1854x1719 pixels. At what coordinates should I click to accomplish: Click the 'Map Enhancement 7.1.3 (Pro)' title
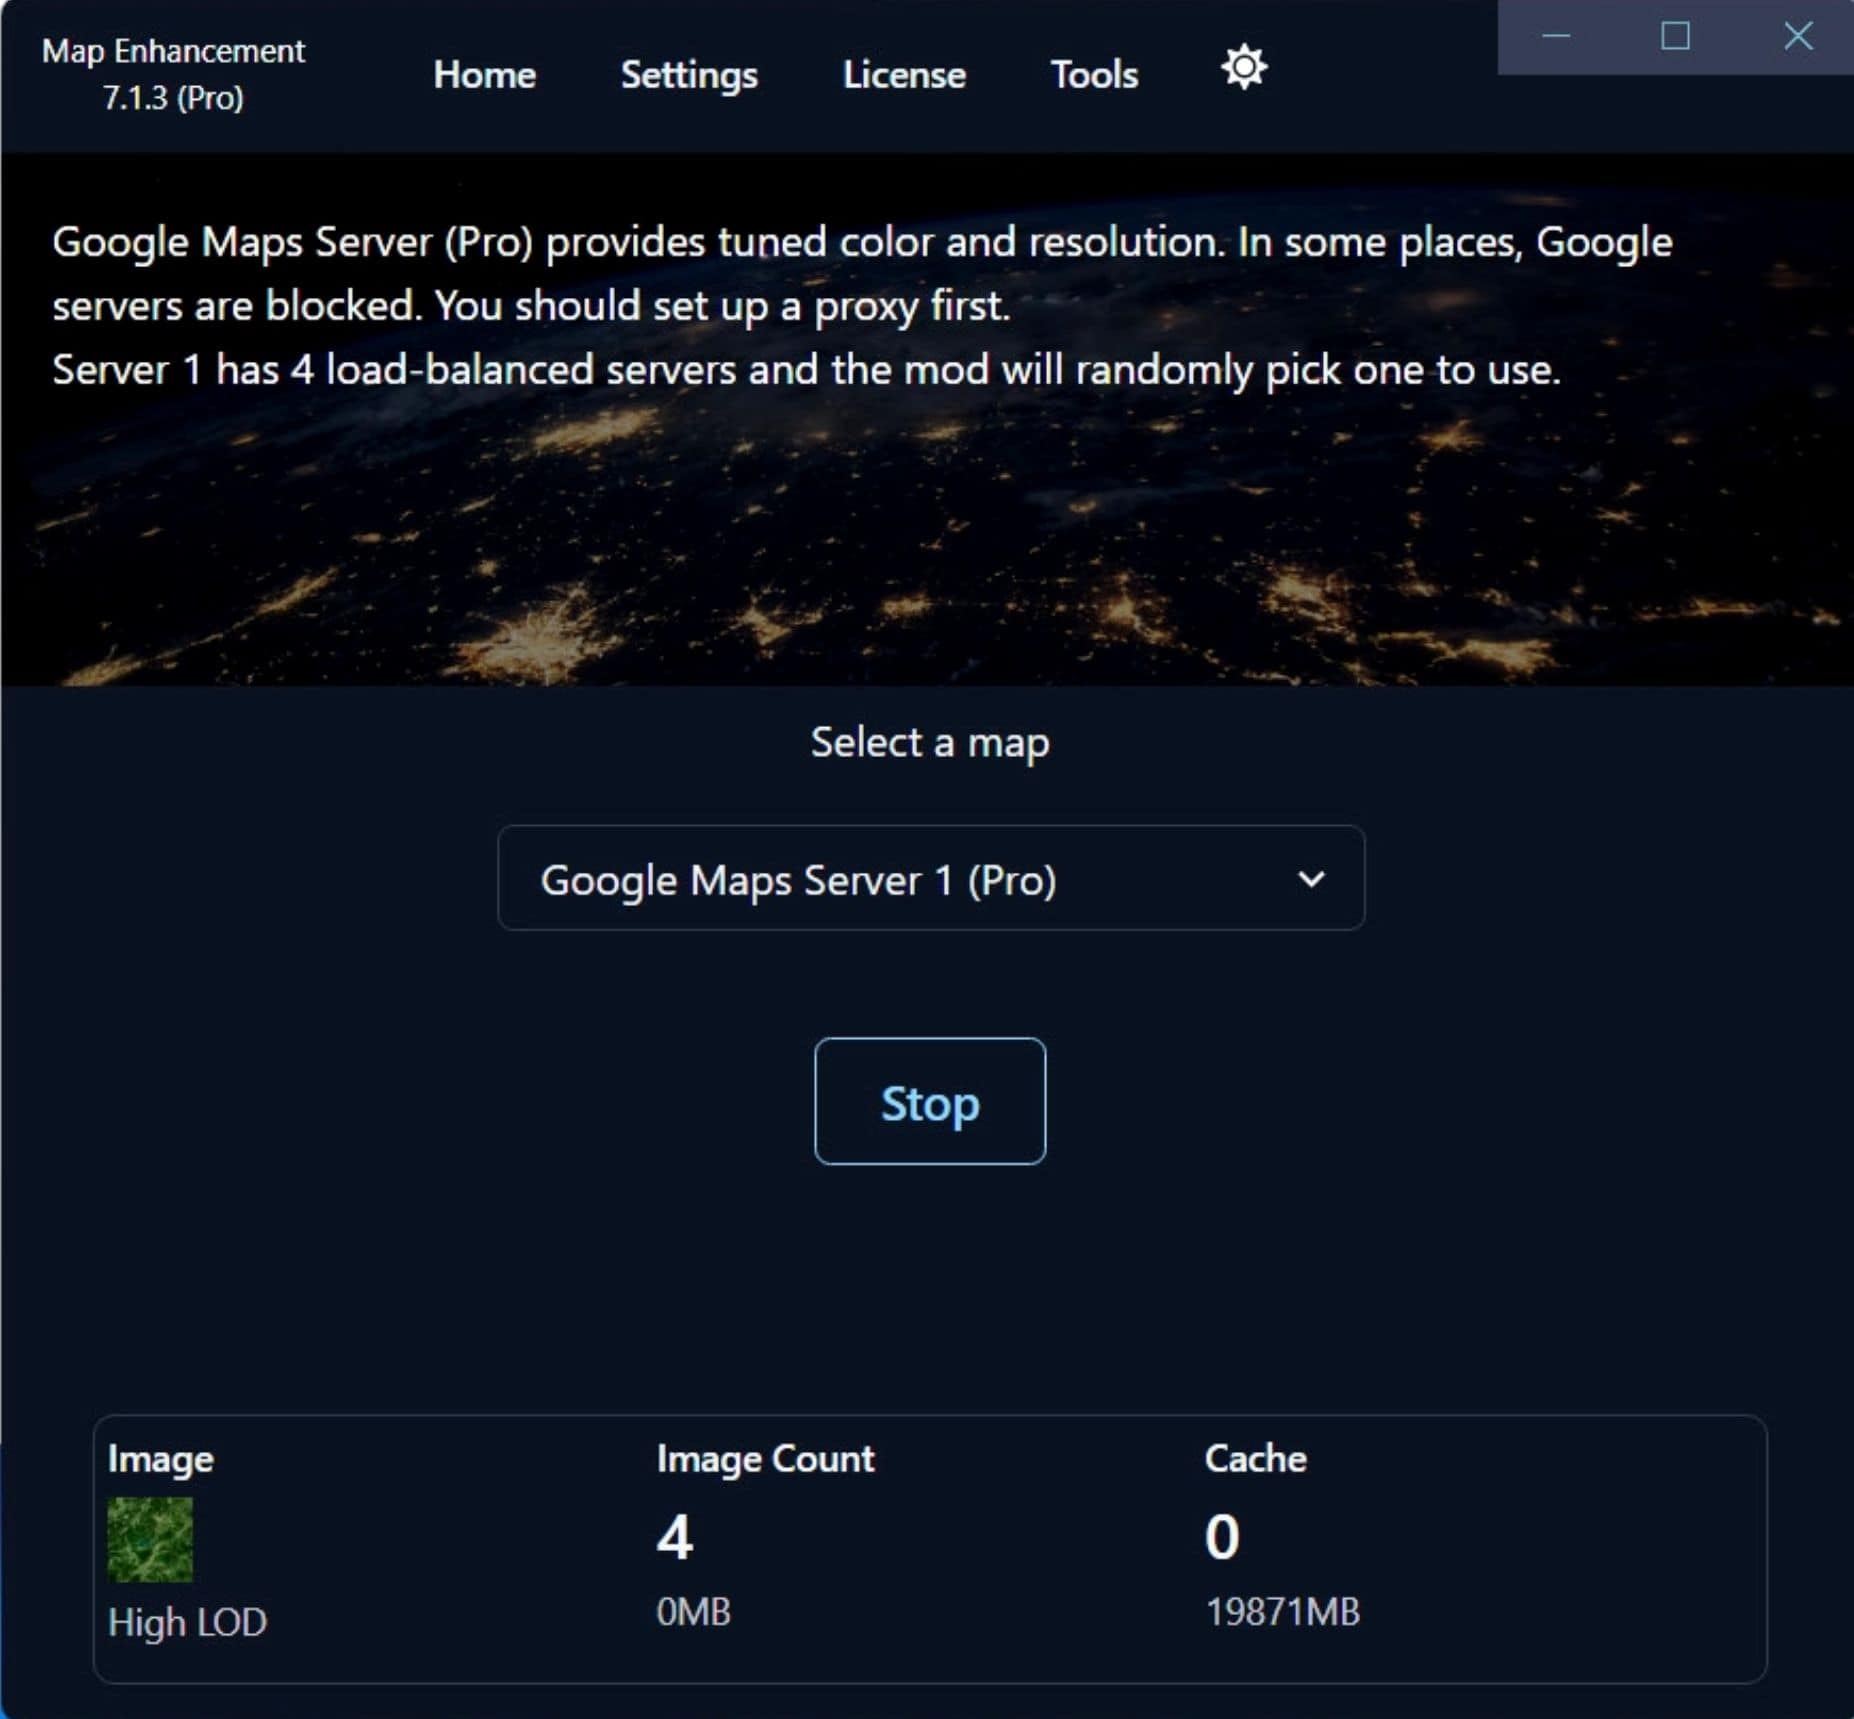click(173, 75)
